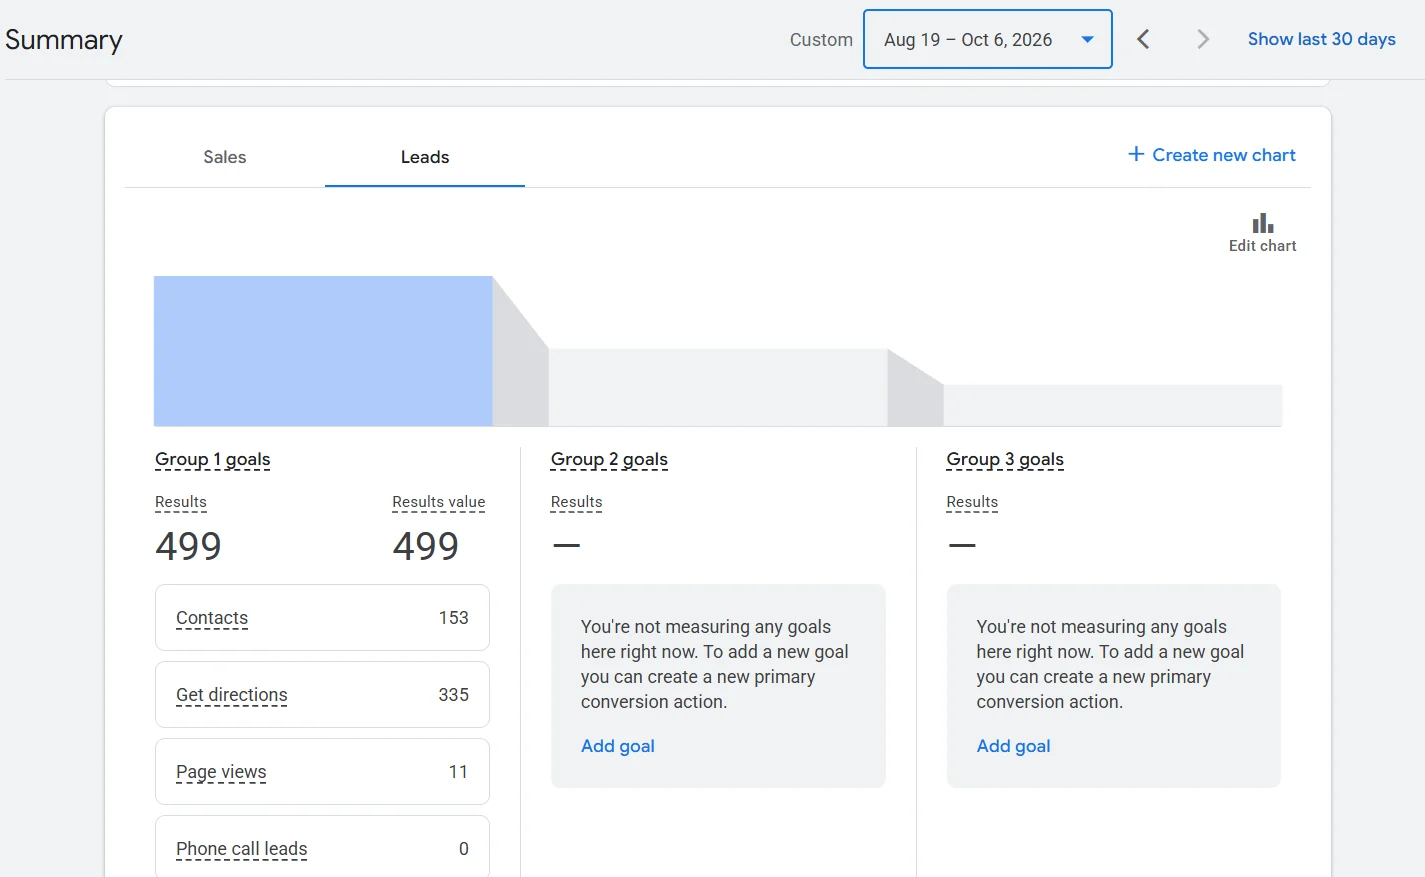
Task: Click the Create new chart text link
Action: [1224, 155]
